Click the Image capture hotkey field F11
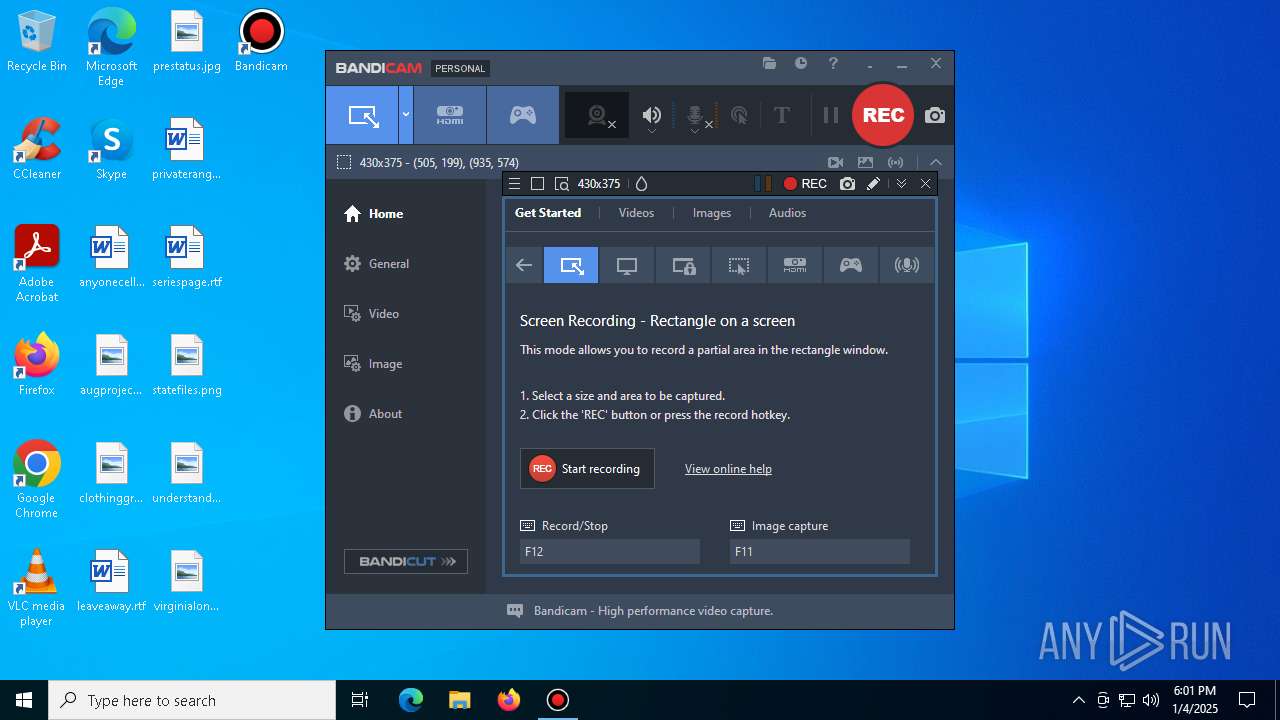1280x720 pixels. 820,551
